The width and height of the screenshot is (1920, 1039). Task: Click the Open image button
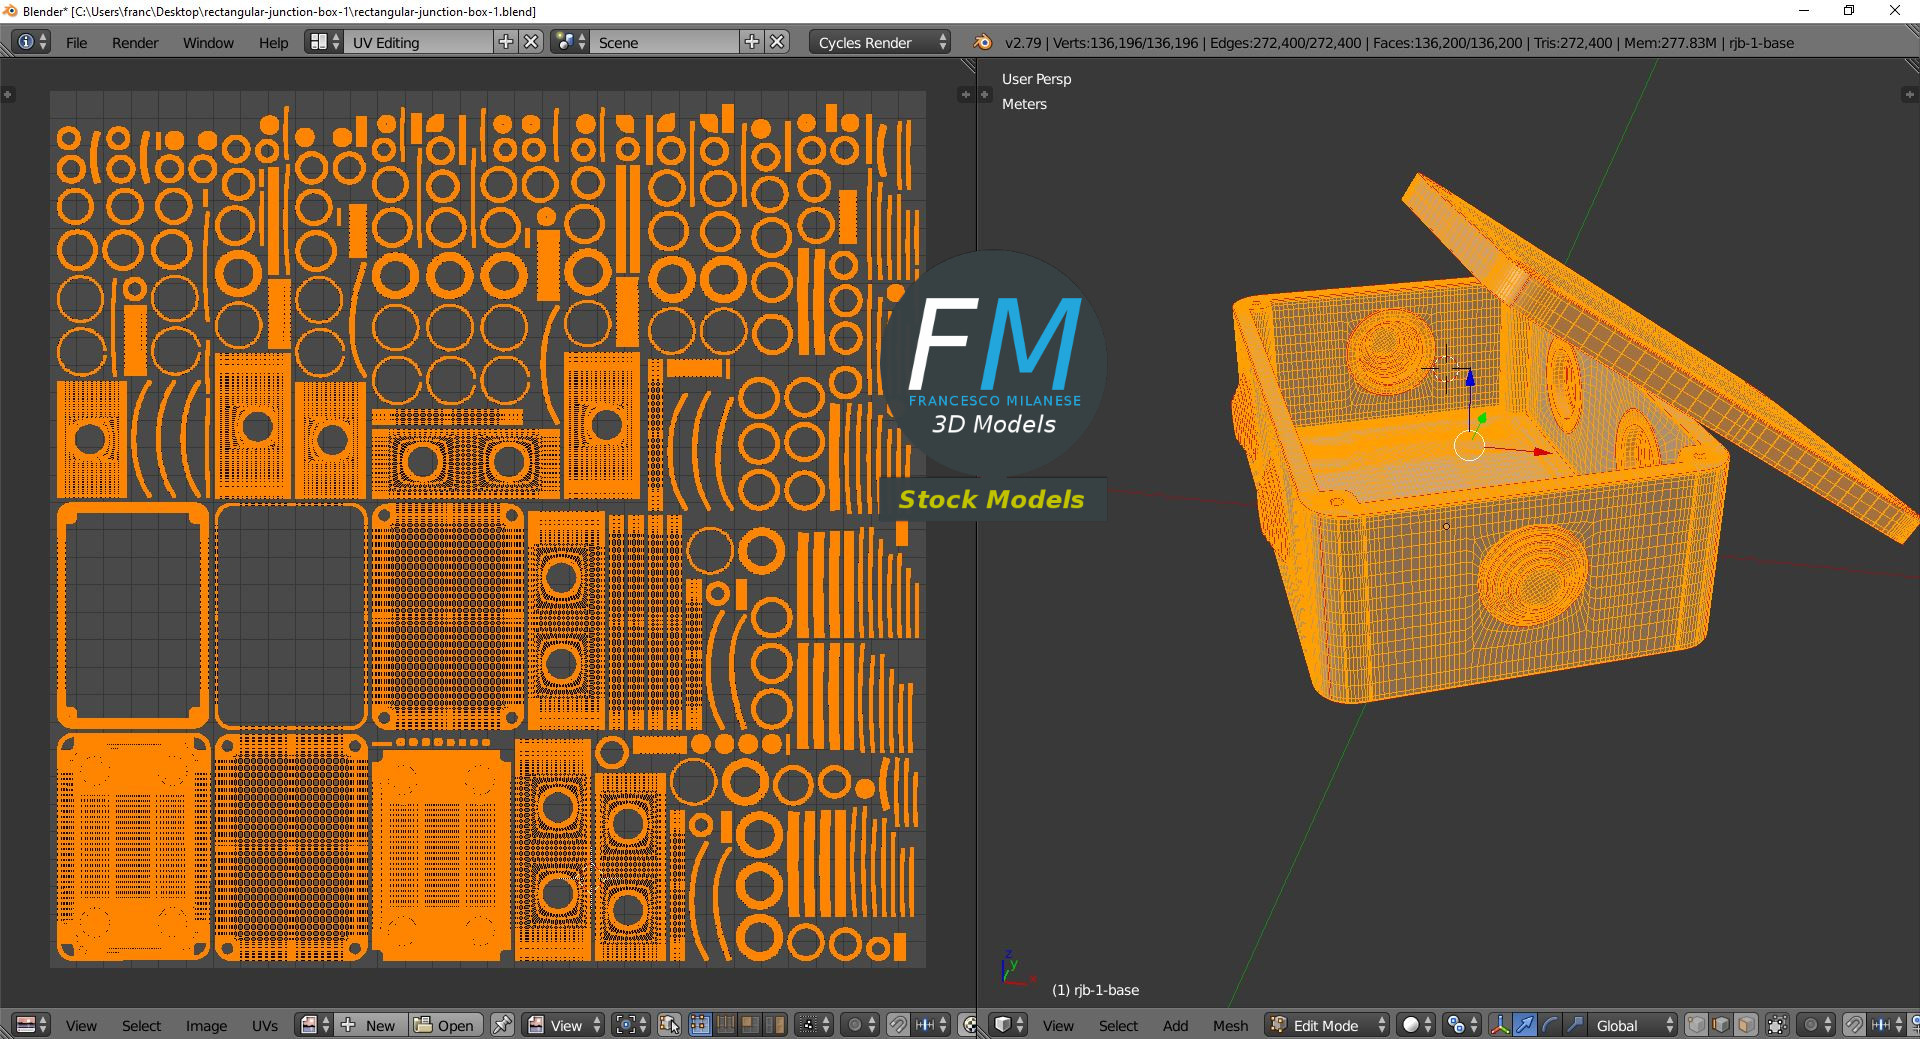tap(446, 1025)
